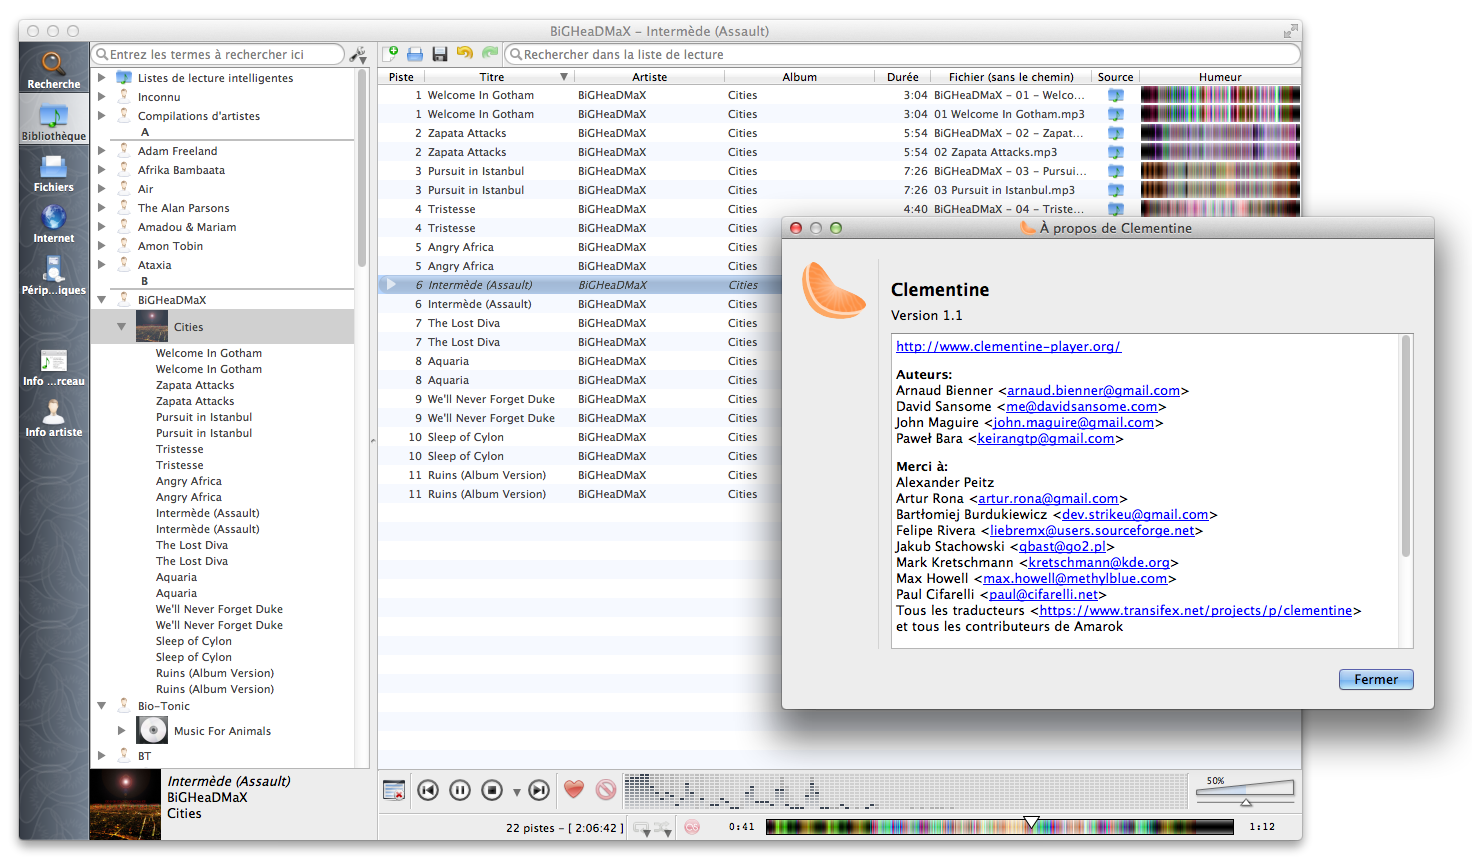
Task: Print the playlist with the printer icon
Action: pyautogui.click(x=416, y=53)
